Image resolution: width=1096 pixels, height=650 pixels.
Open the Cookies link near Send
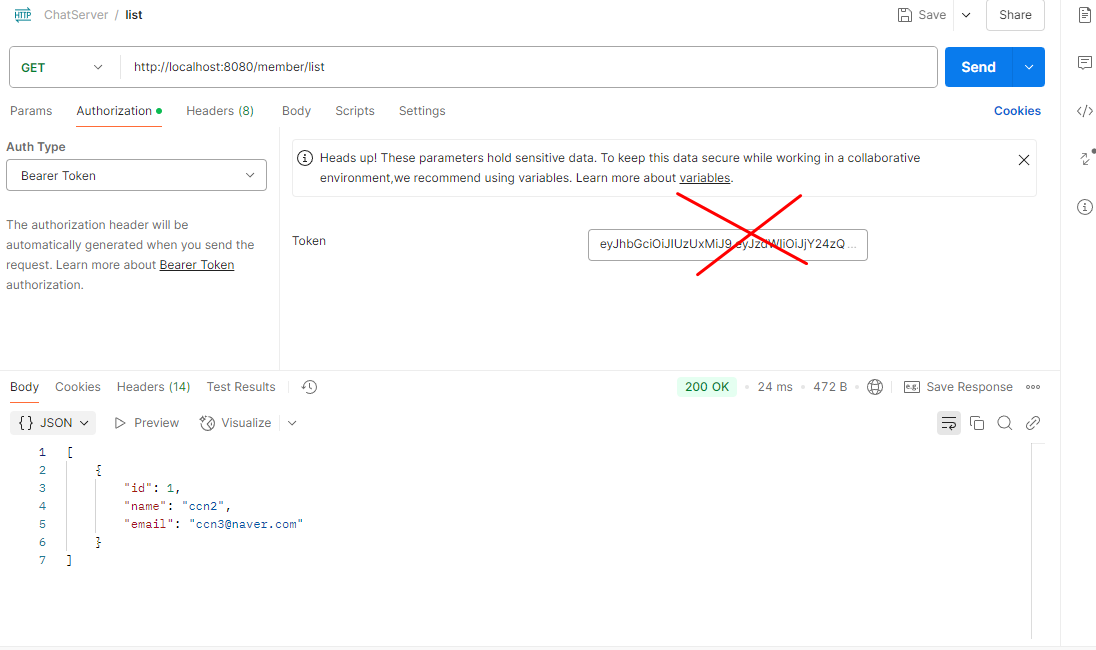pos(1018,111)
